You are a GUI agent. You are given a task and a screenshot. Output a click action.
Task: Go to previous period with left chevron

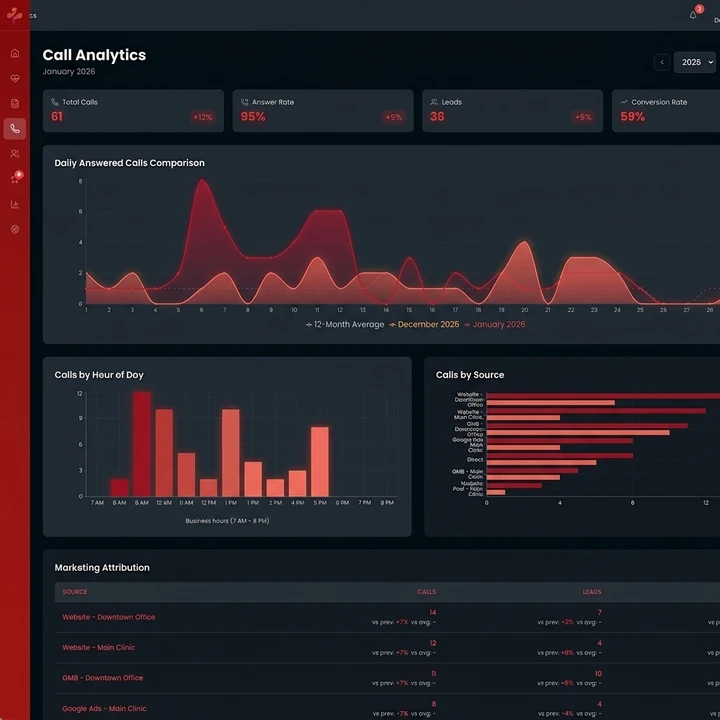(x=662, y=62)
